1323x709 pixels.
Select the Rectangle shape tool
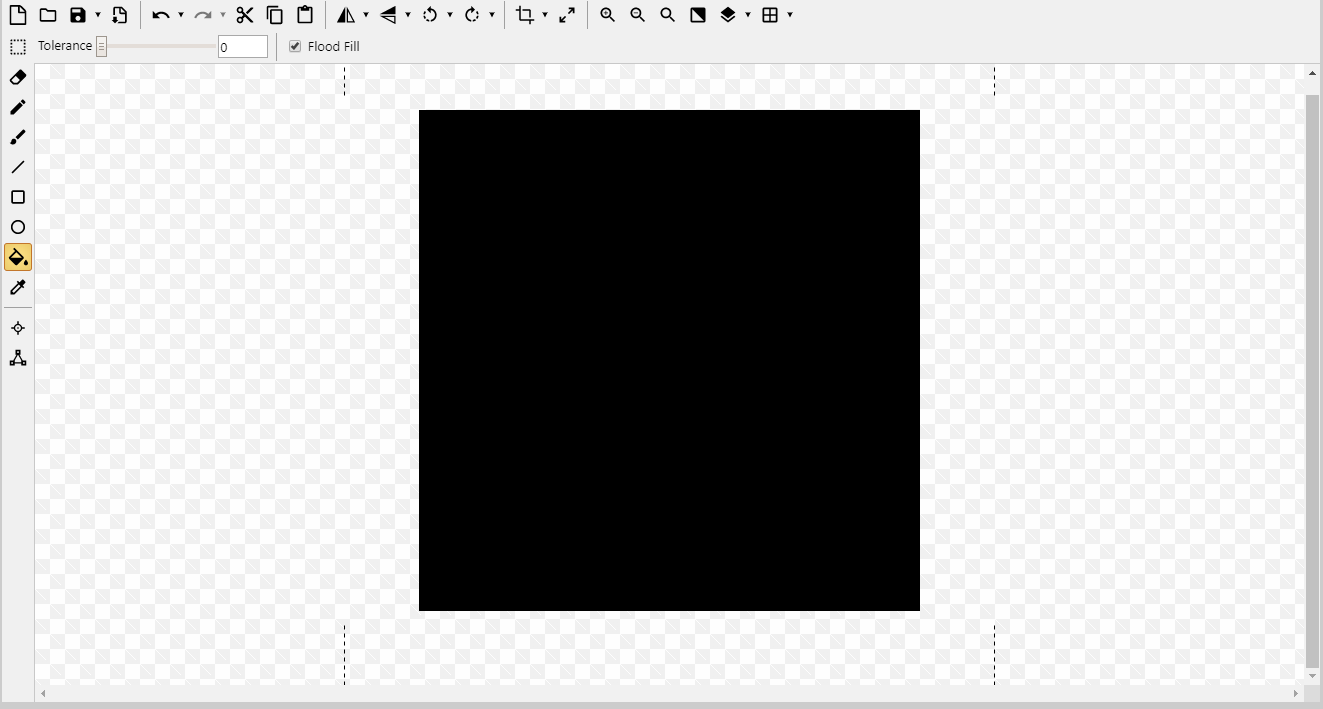coord(18,197)
